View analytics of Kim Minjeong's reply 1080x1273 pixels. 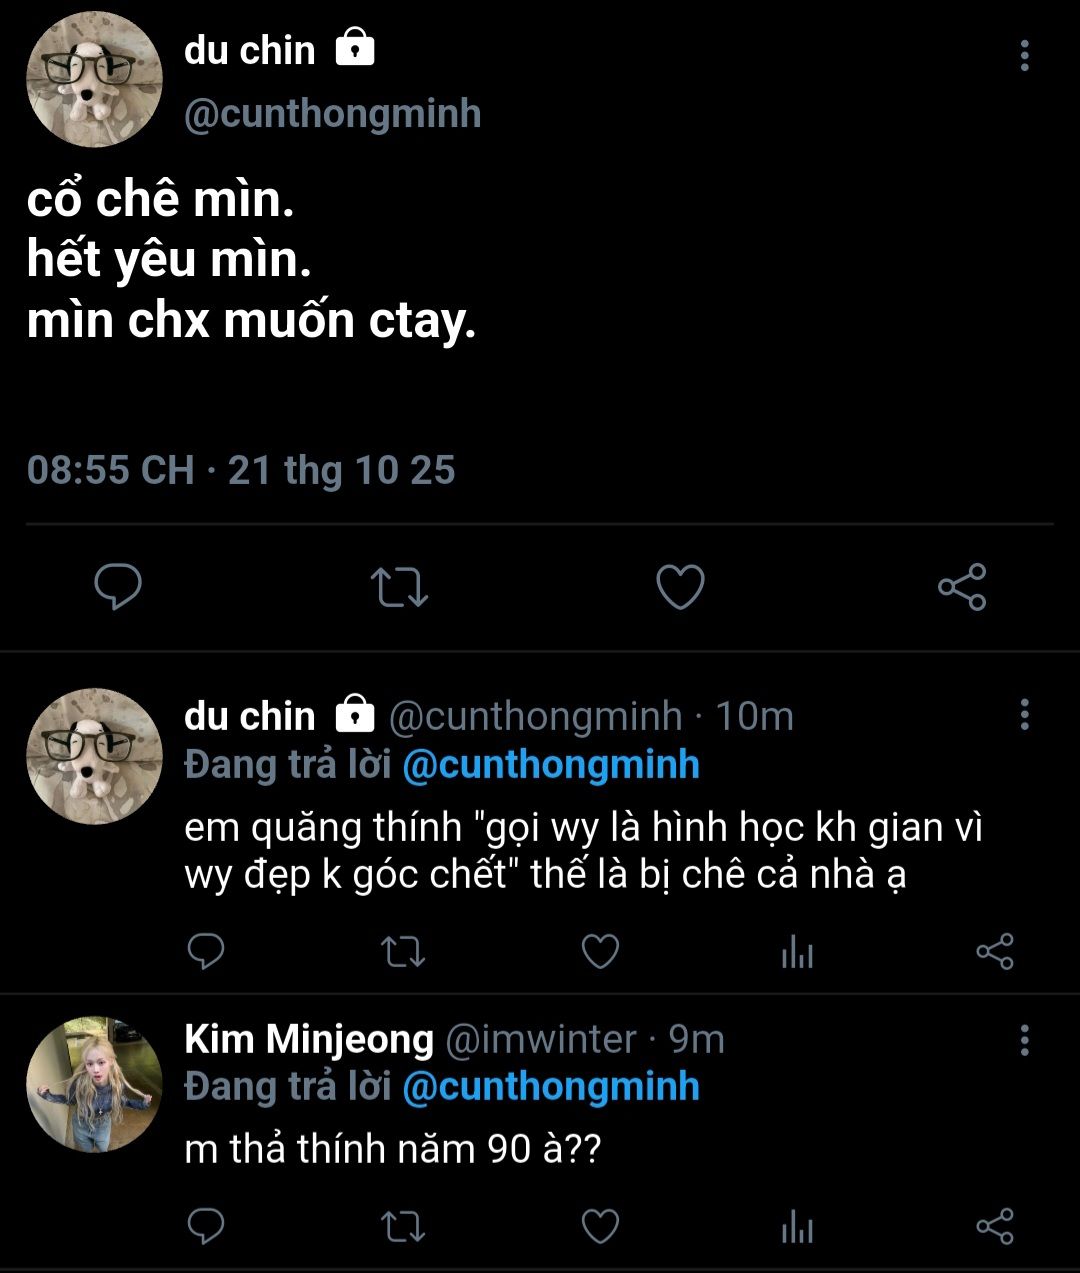(x=797, y=1228)
